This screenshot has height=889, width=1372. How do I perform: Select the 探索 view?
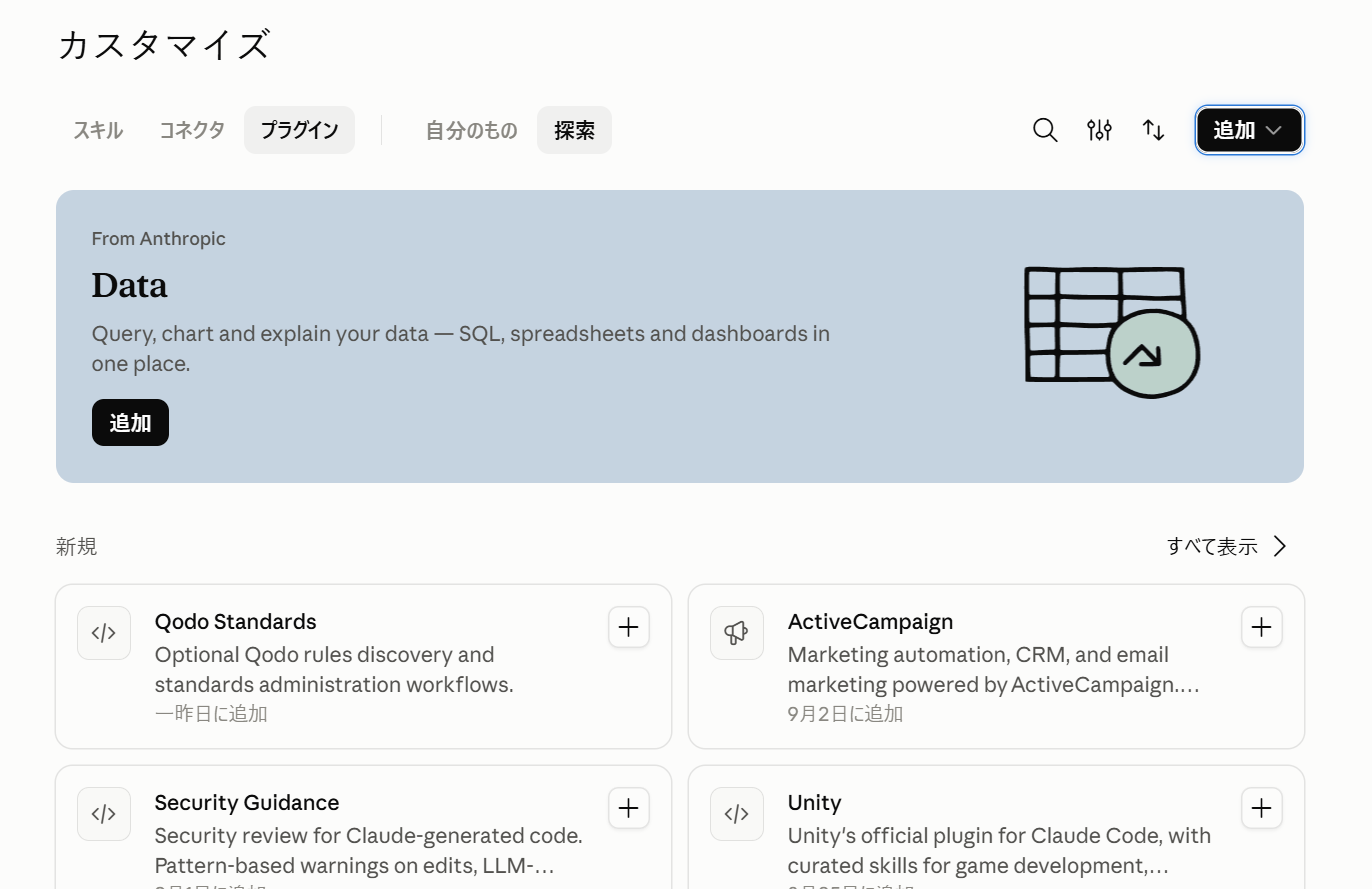pyautogui.click(x=574, y=130)
